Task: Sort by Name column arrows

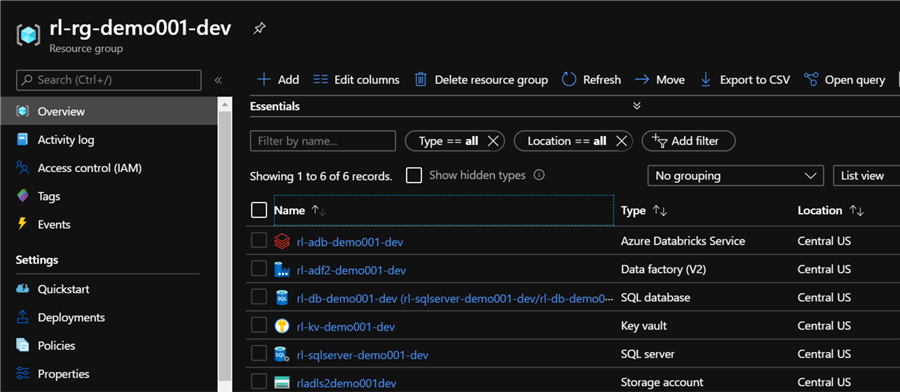Action: [319, 211]
